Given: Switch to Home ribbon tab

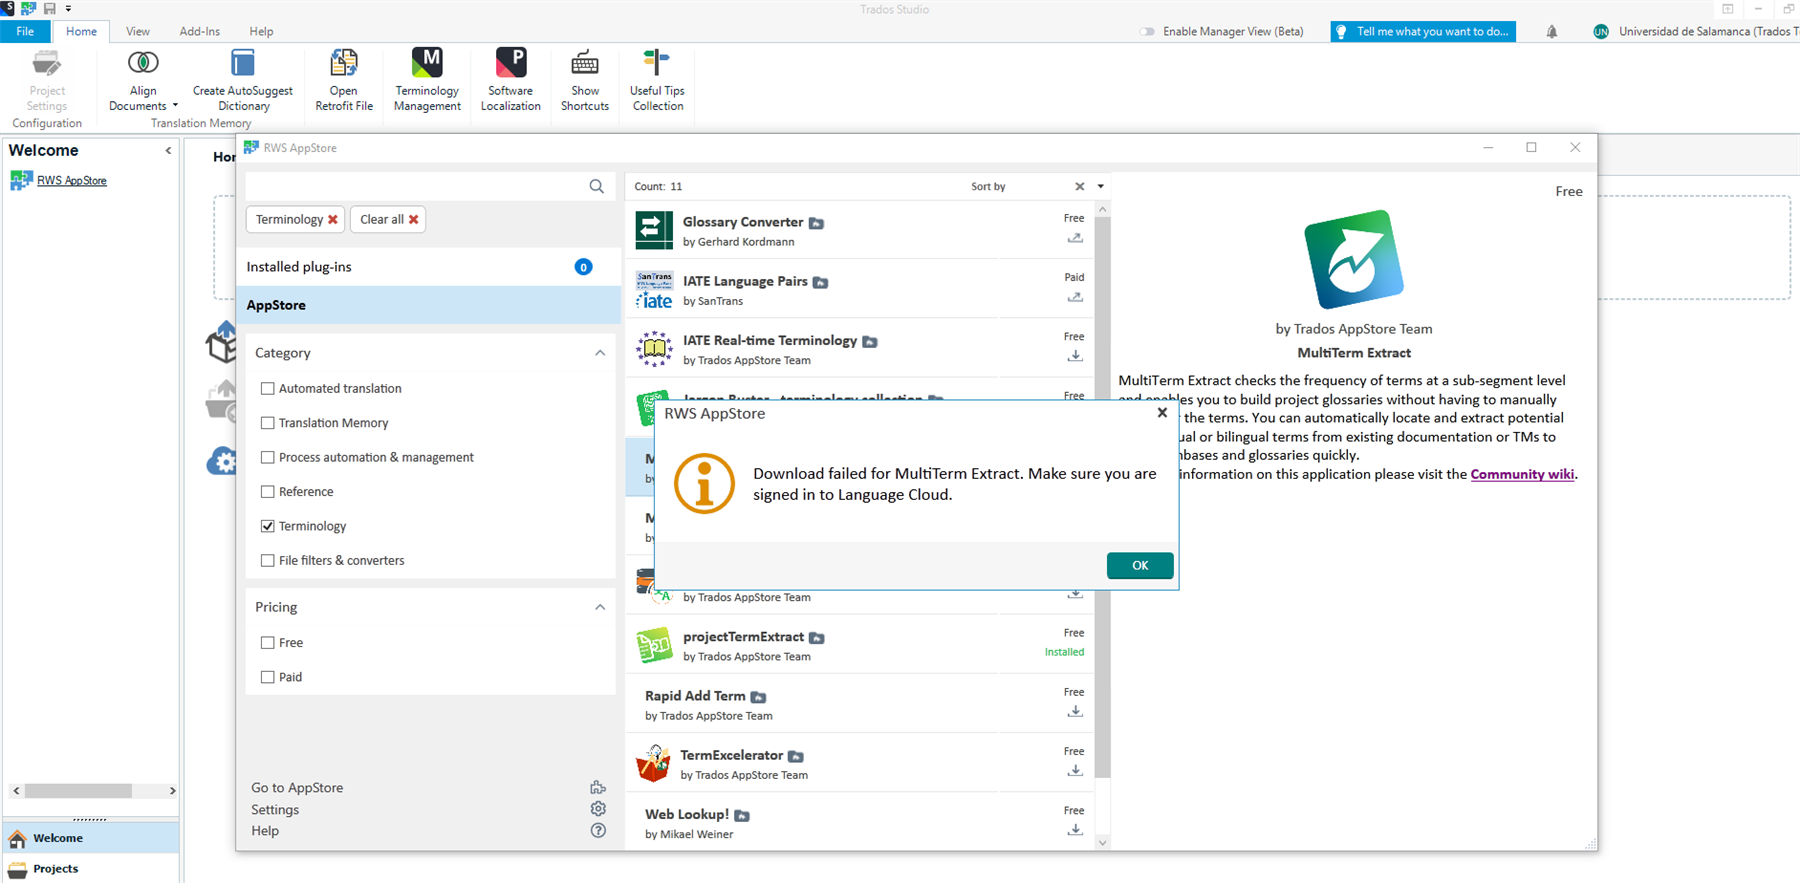Looking at the screenshot, I should 81,32.
